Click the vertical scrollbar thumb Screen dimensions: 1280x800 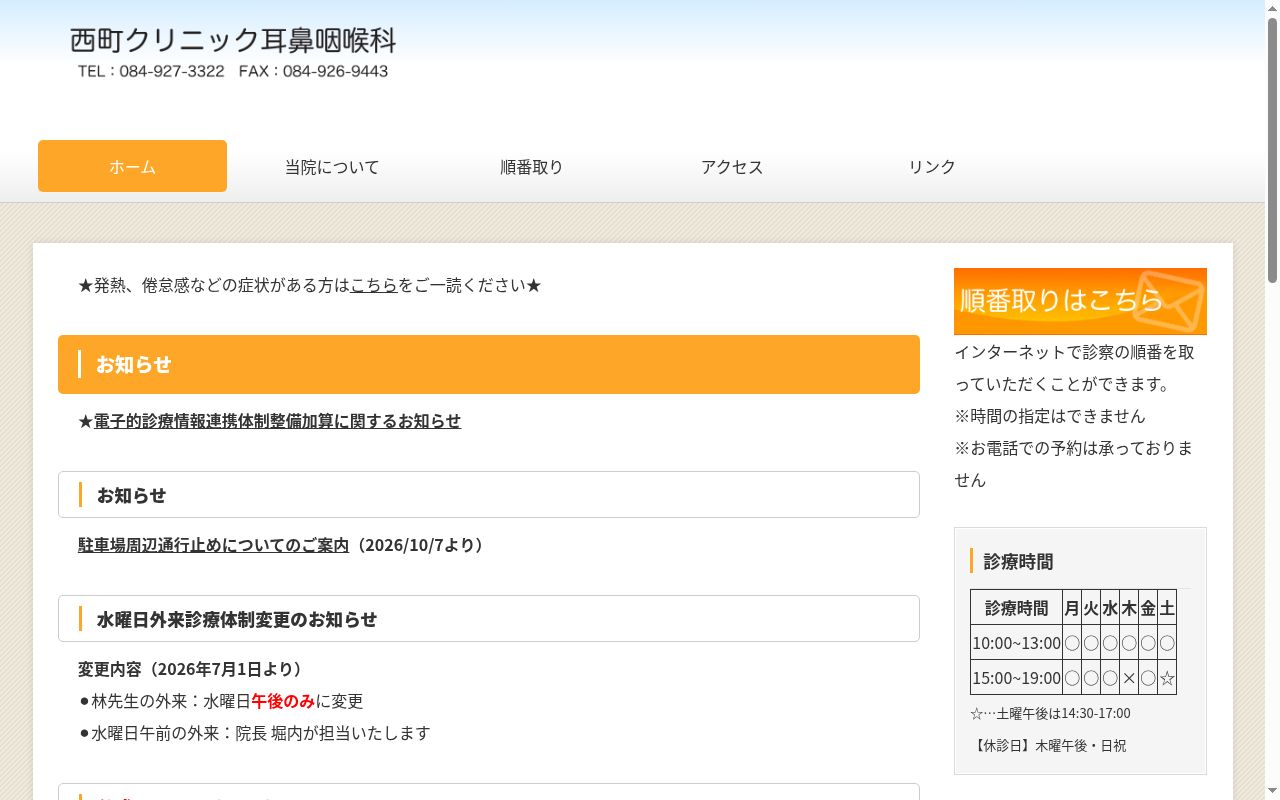tap(1272, 150)
